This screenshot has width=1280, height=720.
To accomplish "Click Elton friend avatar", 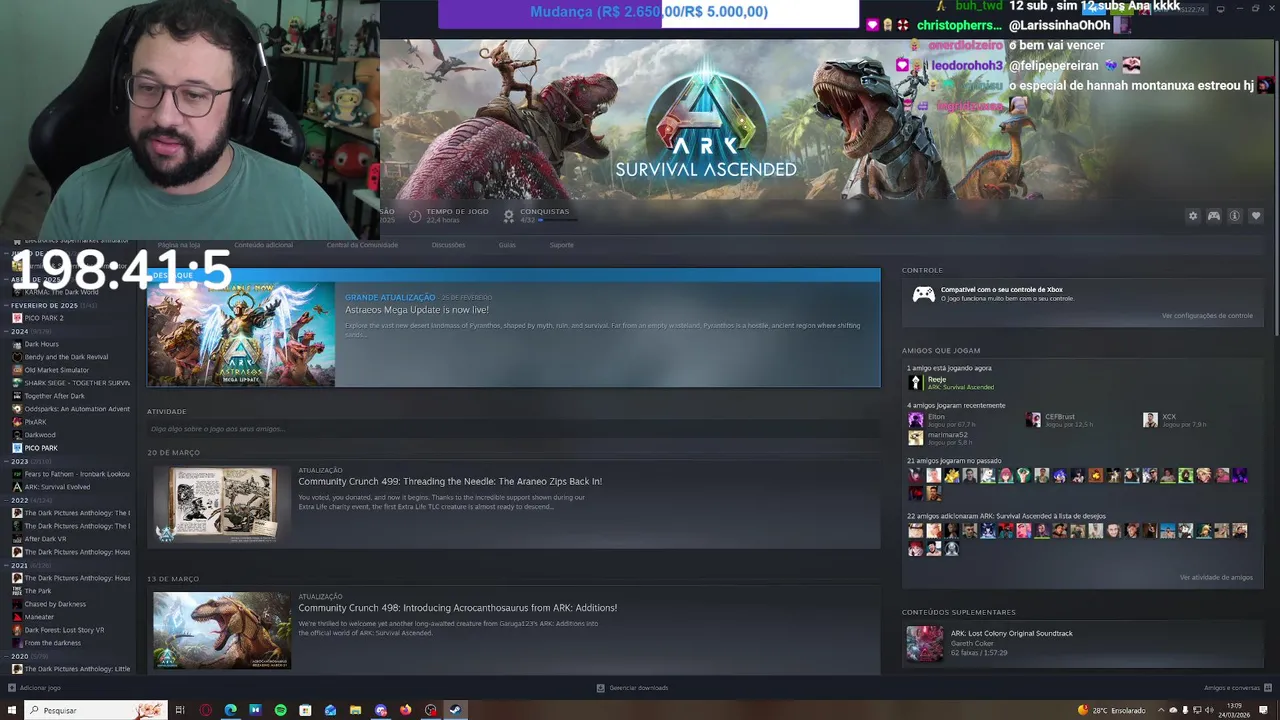I will (915, 420).
